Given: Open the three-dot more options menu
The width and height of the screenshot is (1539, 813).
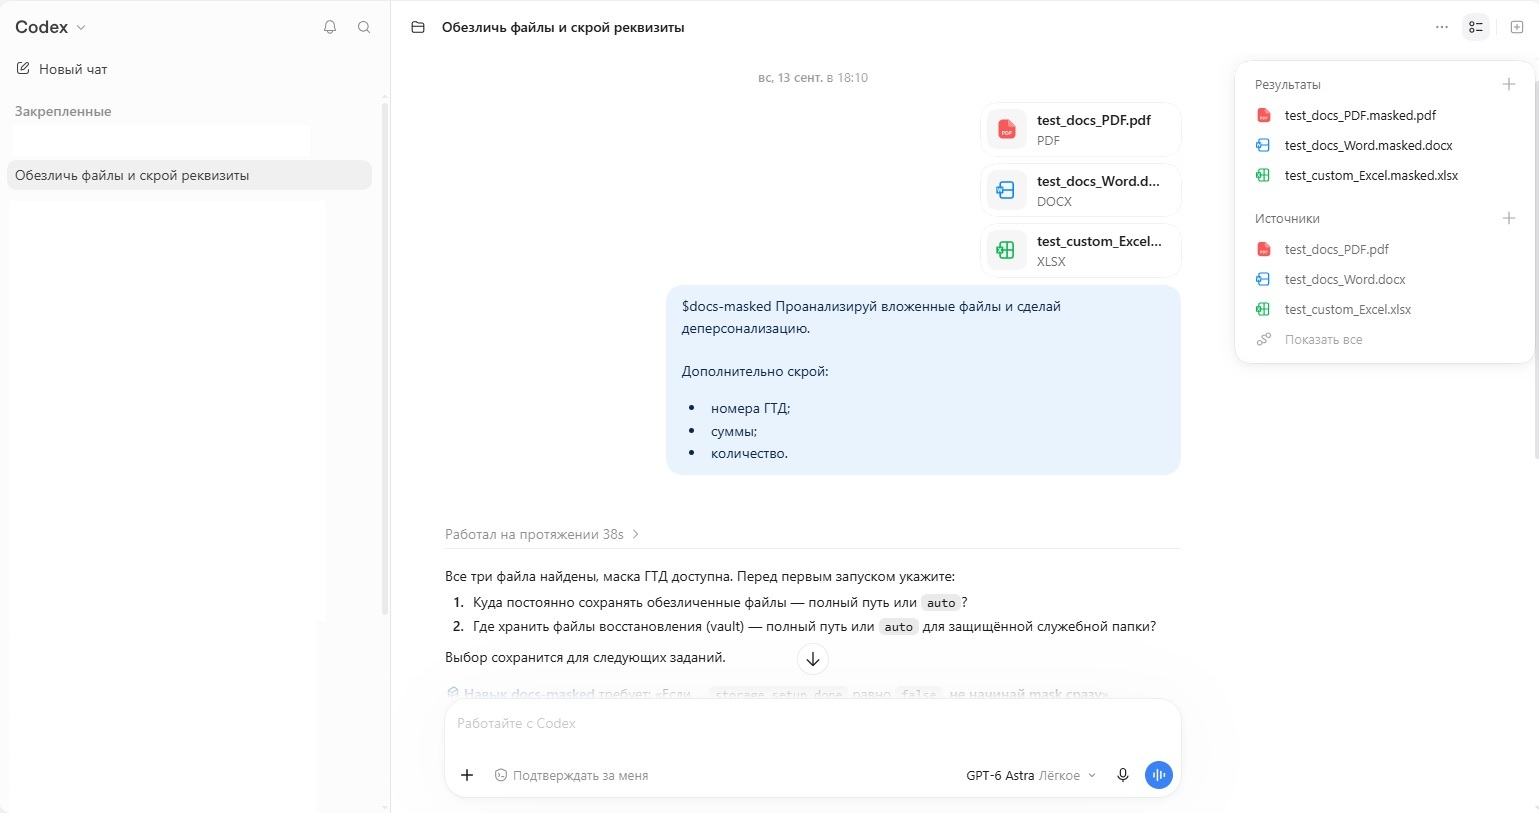Looking at the screenshot, I should [x=1442, y=27].
